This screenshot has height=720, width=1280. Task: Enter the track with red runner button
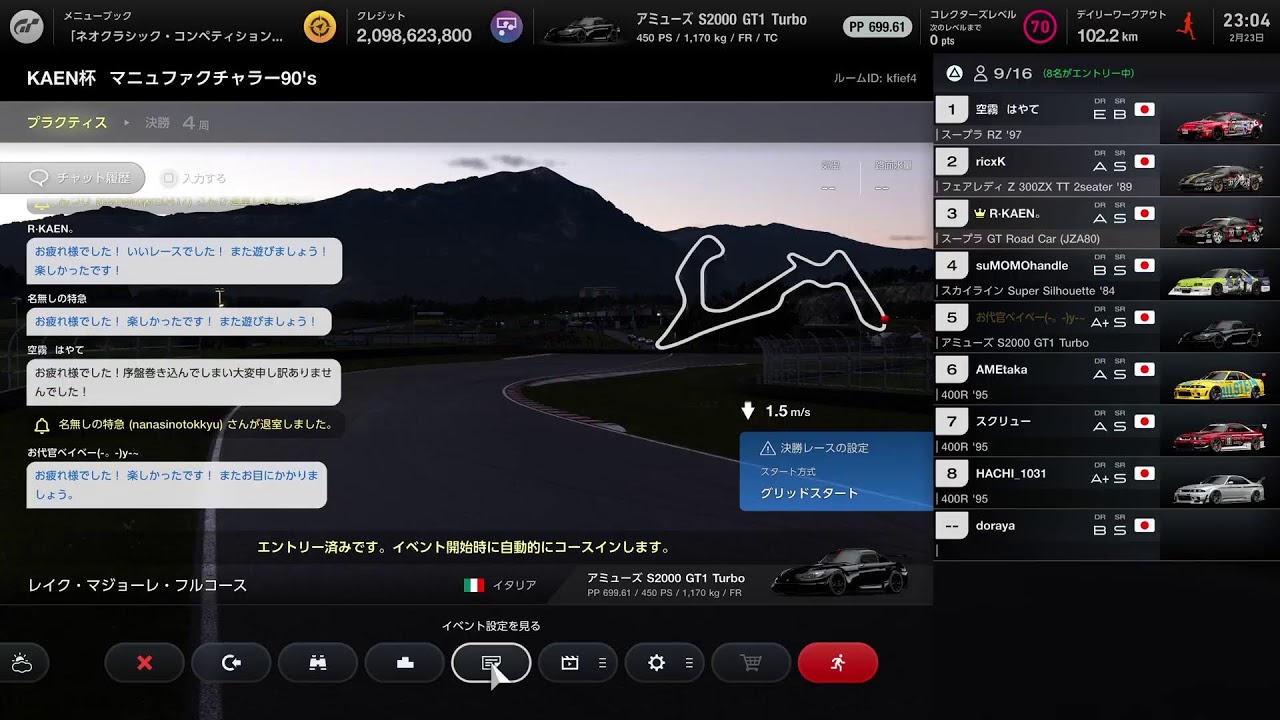[838, 663]
